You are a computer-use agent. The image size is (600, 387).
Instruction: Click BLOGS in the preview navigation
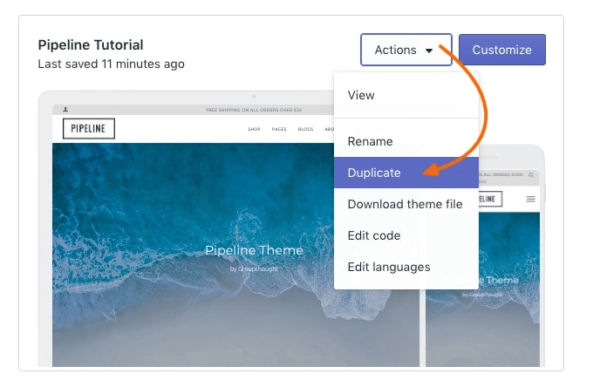coord(305,129)
